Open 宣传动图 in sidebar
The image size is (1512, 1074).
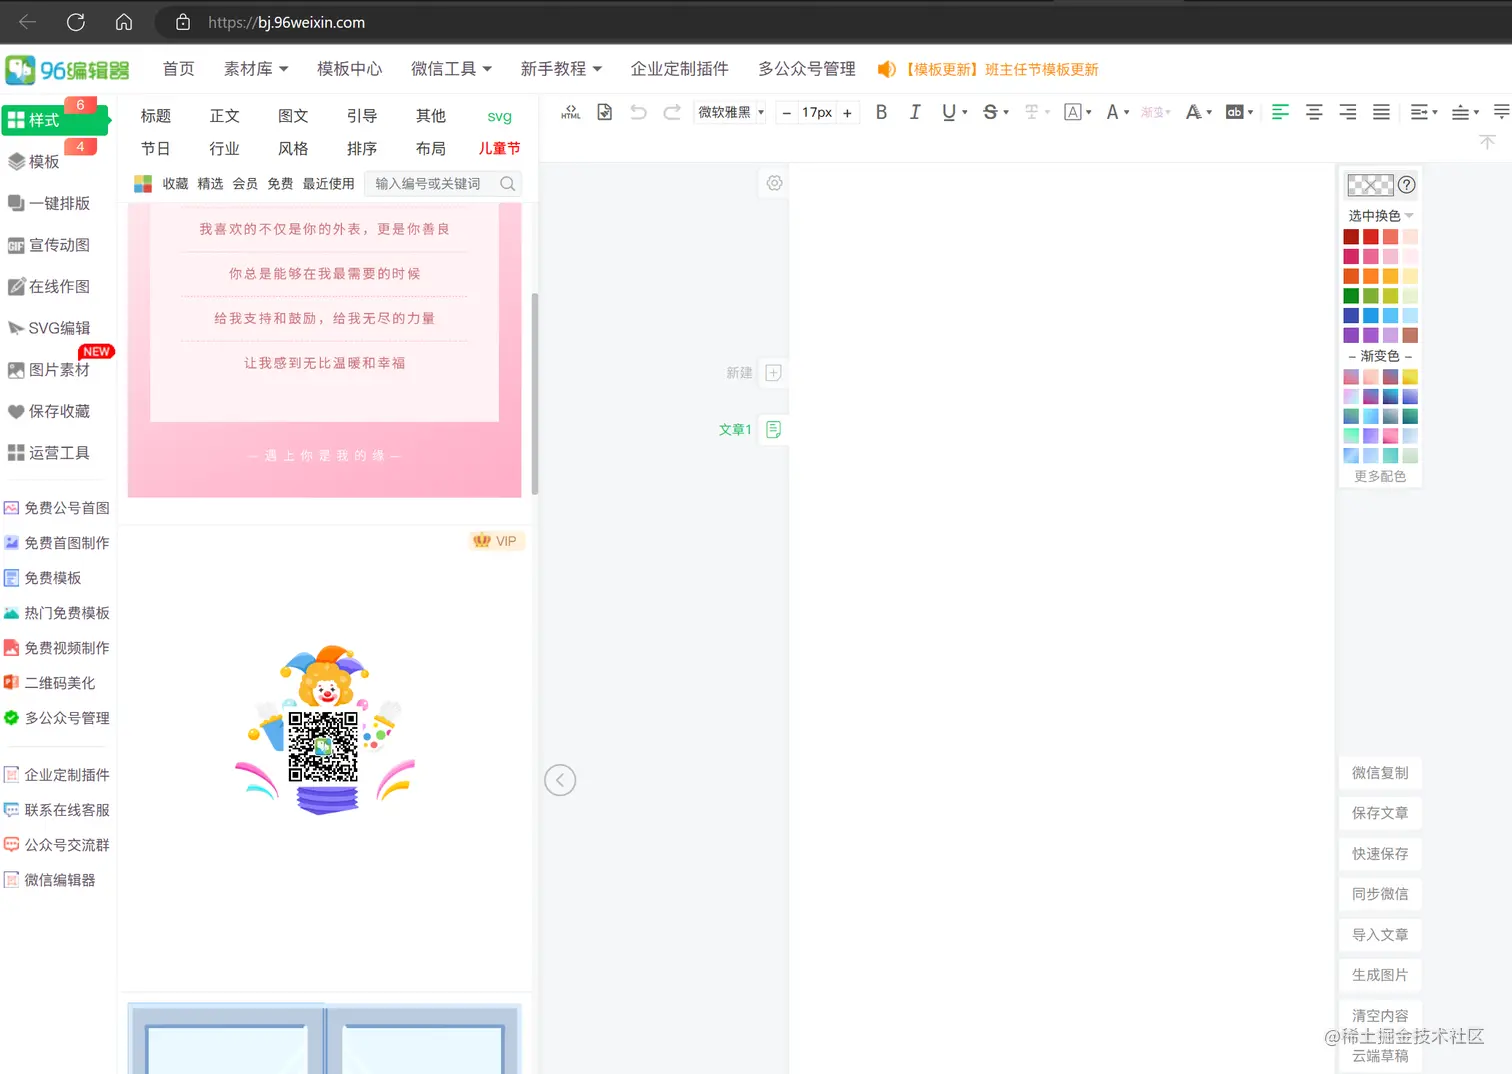click(x=50, y=245)
